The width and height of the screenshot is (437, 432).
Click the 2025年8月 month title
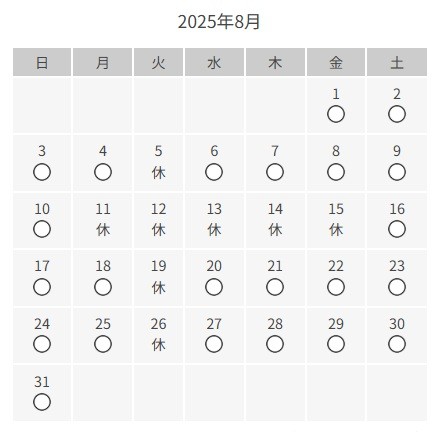click(219, 22)
